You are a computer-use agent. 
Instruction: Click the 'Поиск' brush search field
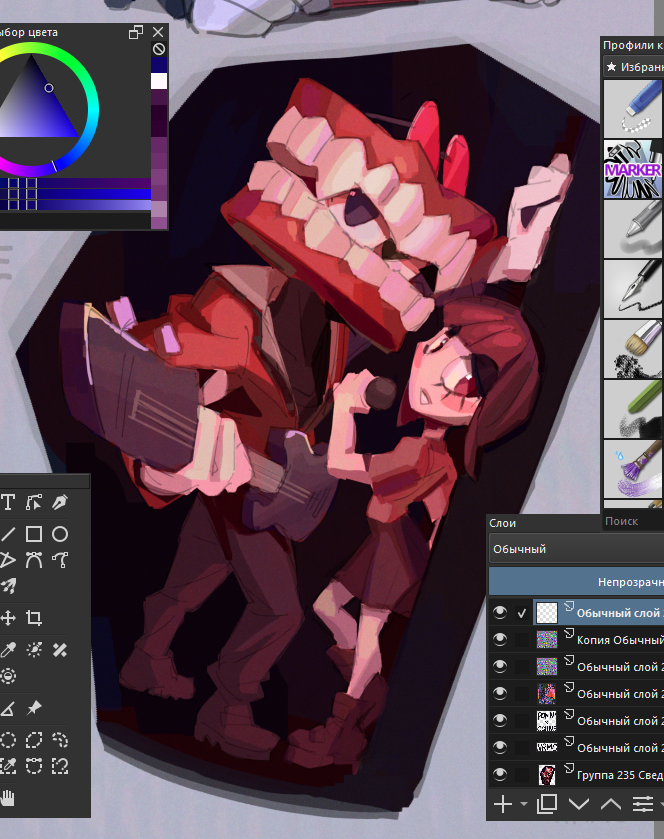tap(634, 521)
